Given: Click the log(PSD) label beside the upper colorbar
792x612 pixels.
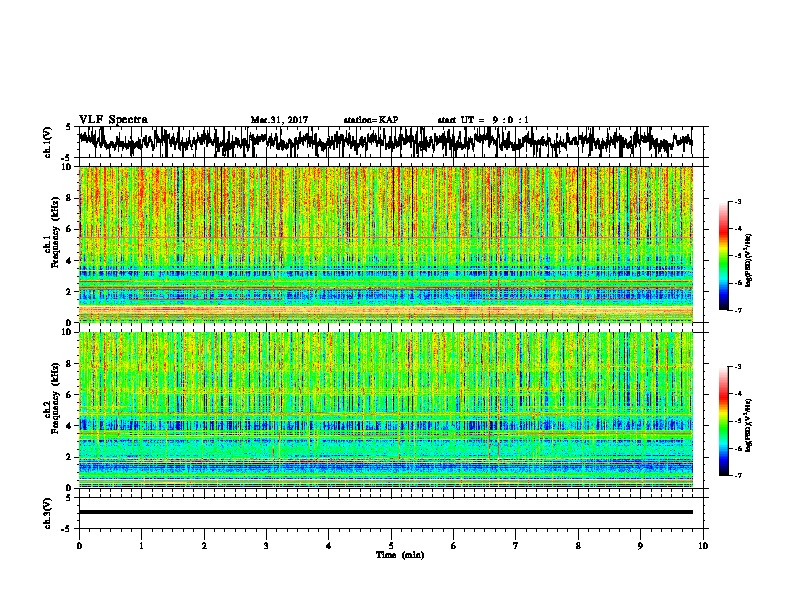Looking at the screenshot, I should 748,260.
